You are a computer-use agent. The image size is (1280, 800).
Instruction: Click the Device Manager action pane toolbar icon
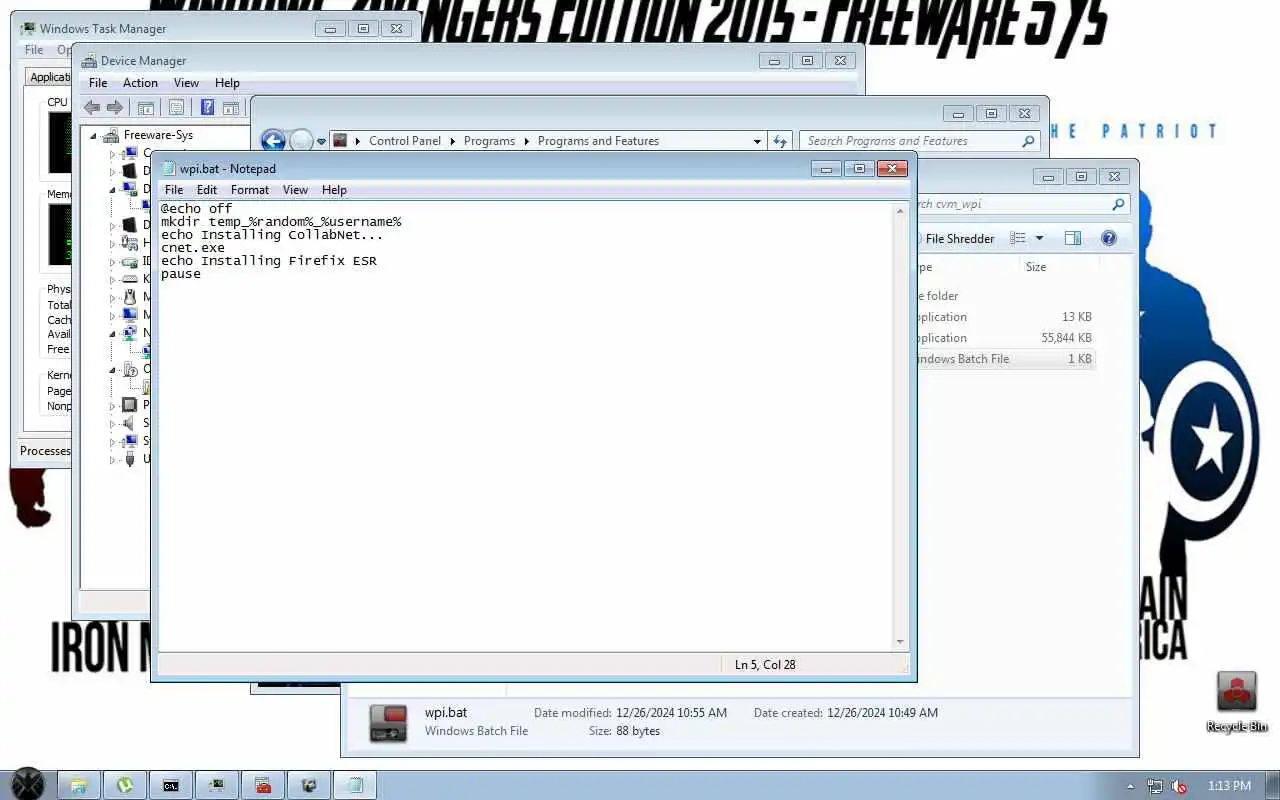(x=231, y=108)
